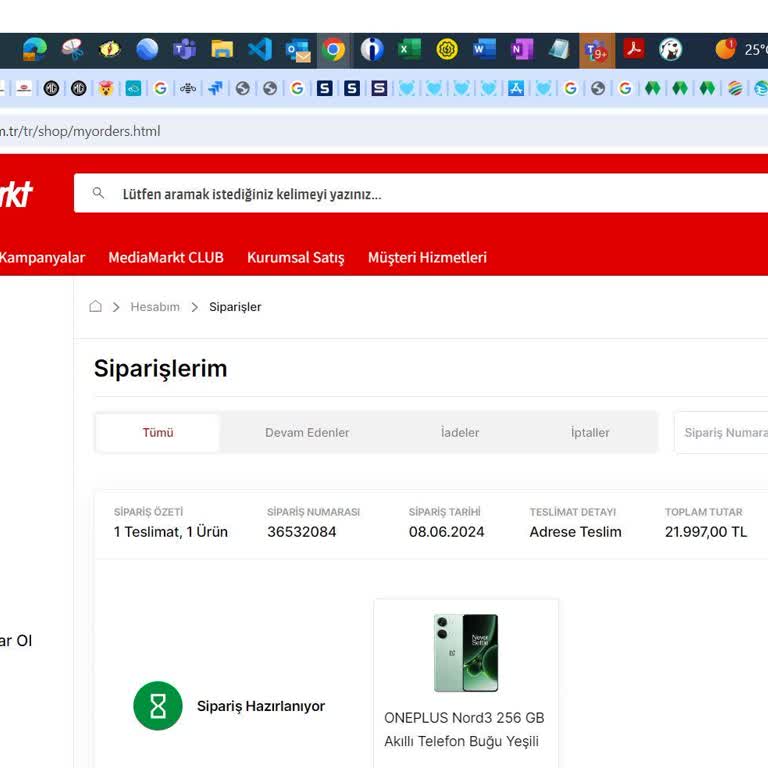Screen dimensions: 768x768
Task: Launch OneNote from the taskbar
Action: pyautogui.click(x=521, y=49)
